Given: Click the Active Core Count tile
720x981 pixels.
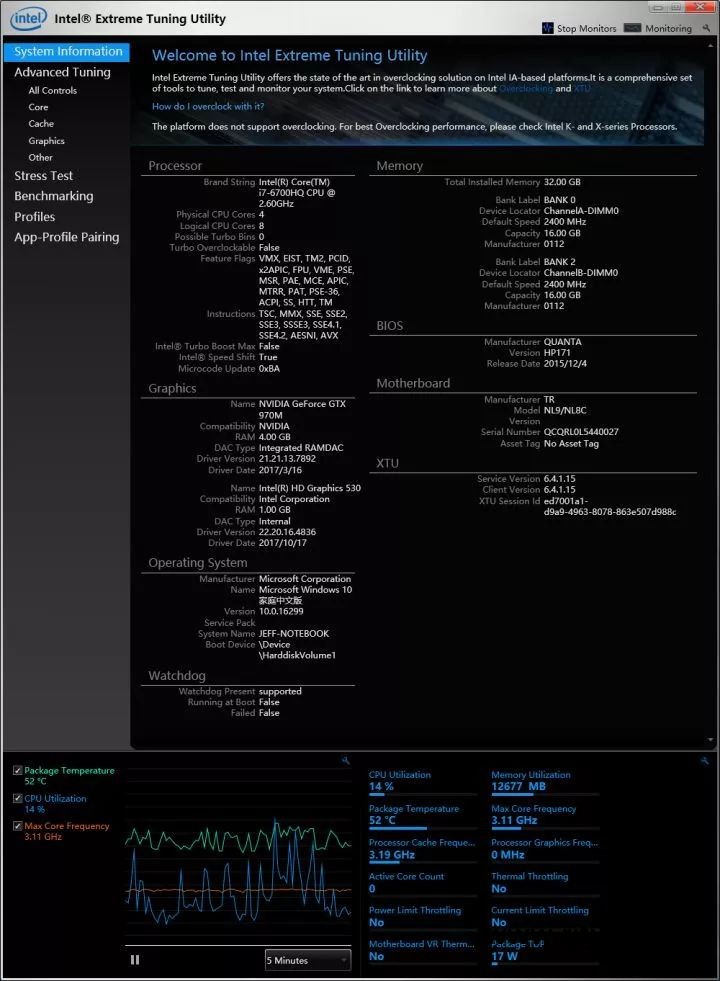Looking at the screenshot, I should [x=422, y=883].
